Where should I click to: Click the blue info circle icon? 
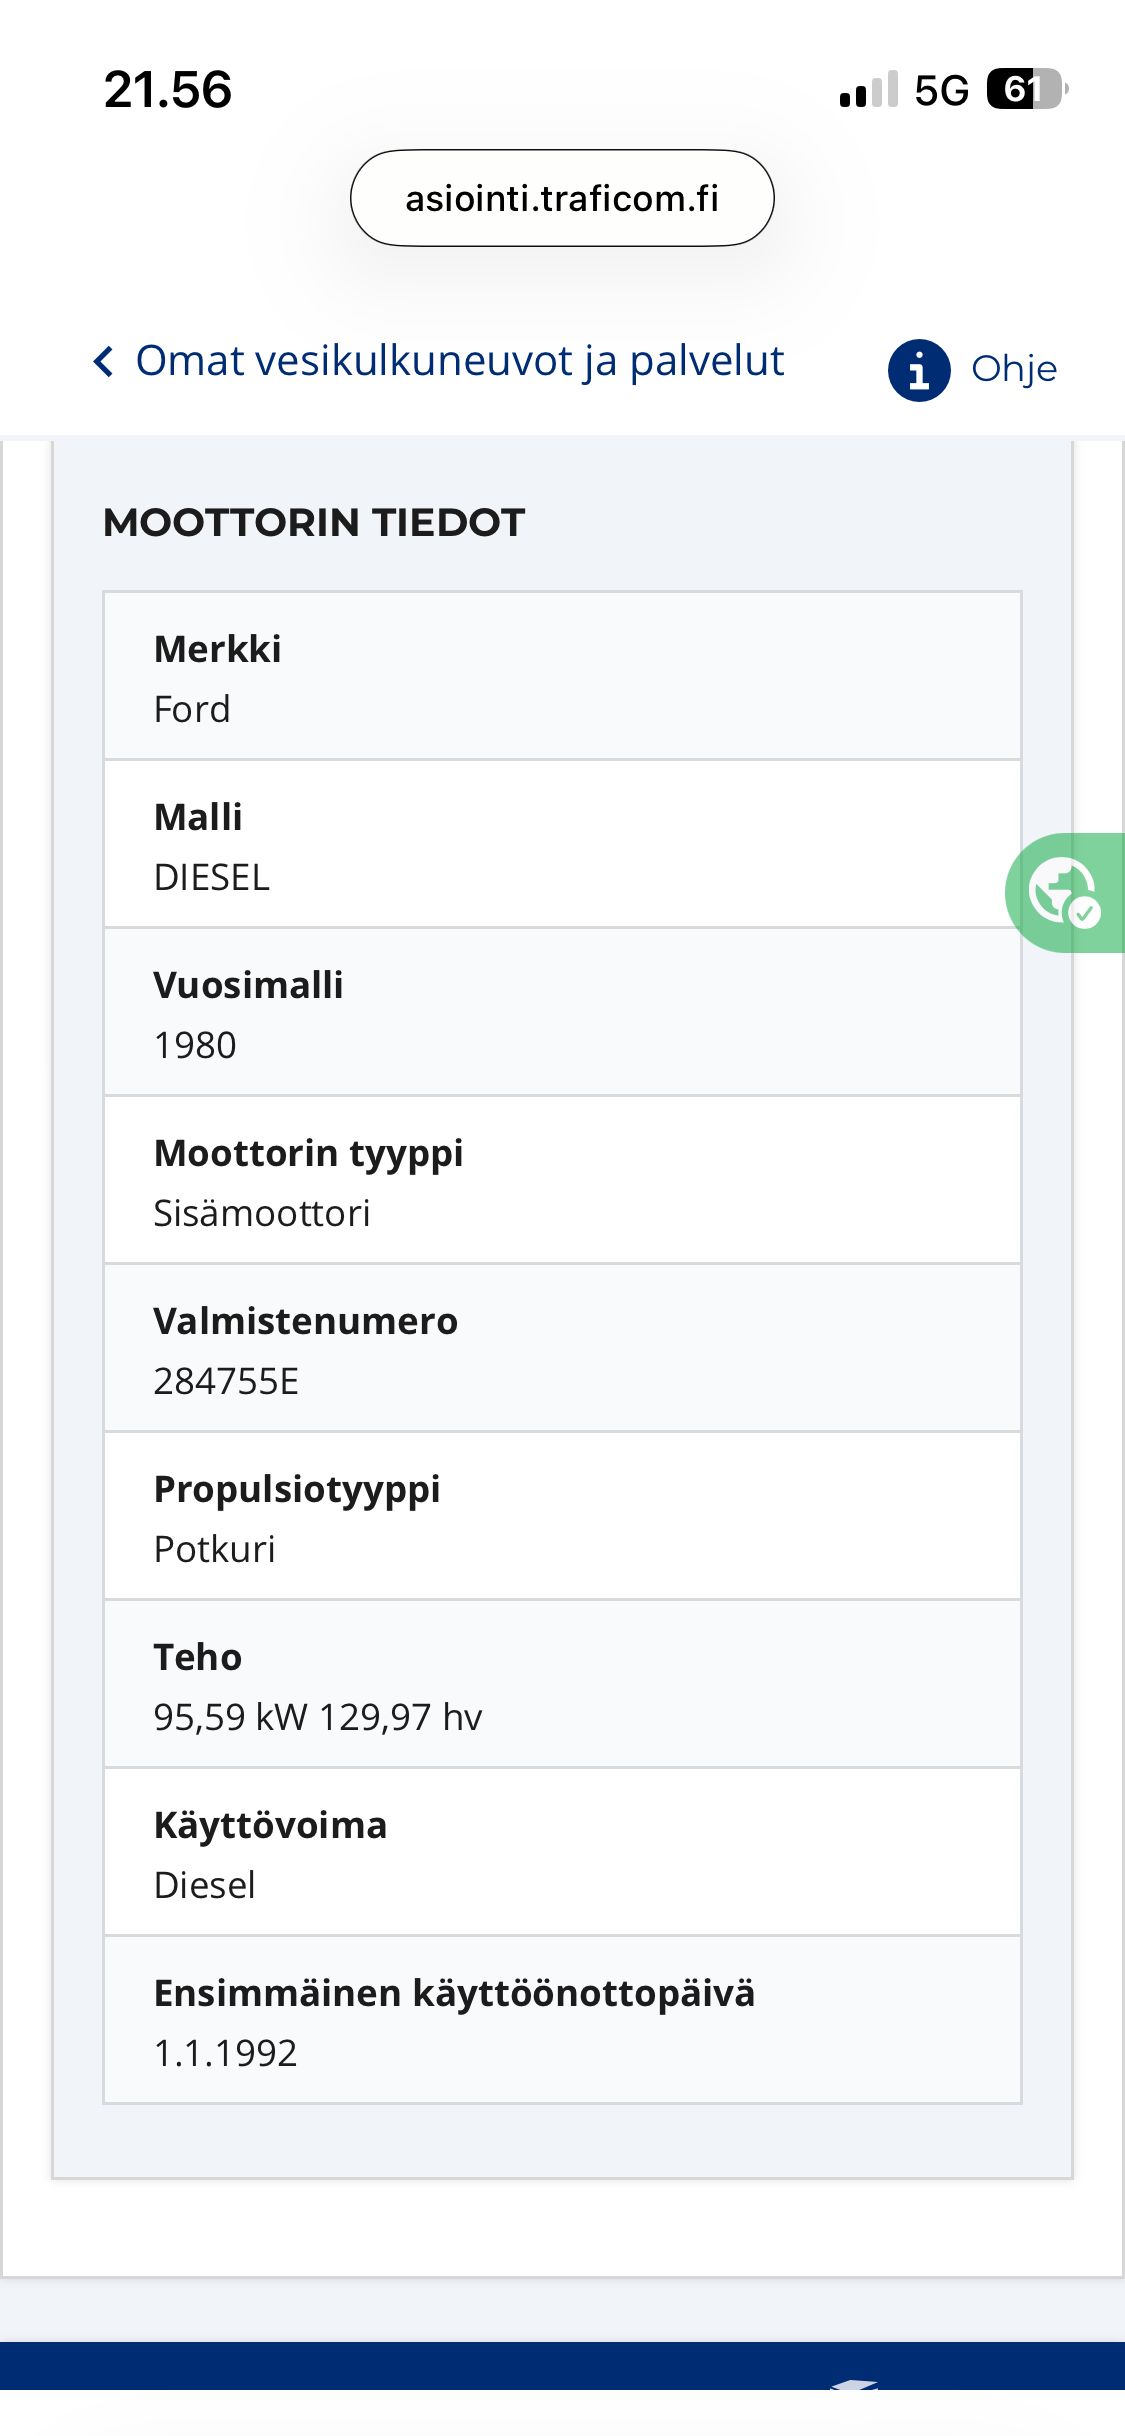(918, 370)
